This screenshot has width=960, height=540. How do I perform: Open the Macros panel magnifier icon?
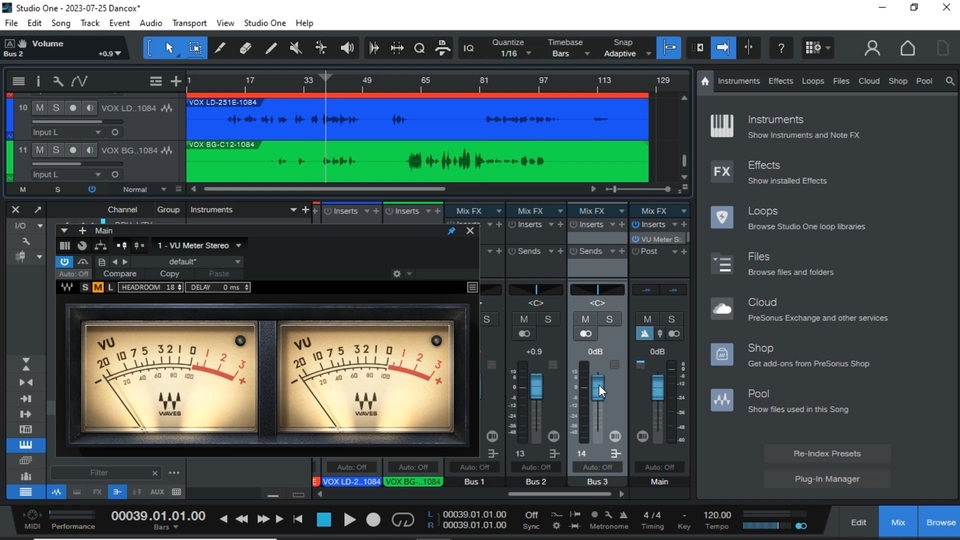pos(419,48)
